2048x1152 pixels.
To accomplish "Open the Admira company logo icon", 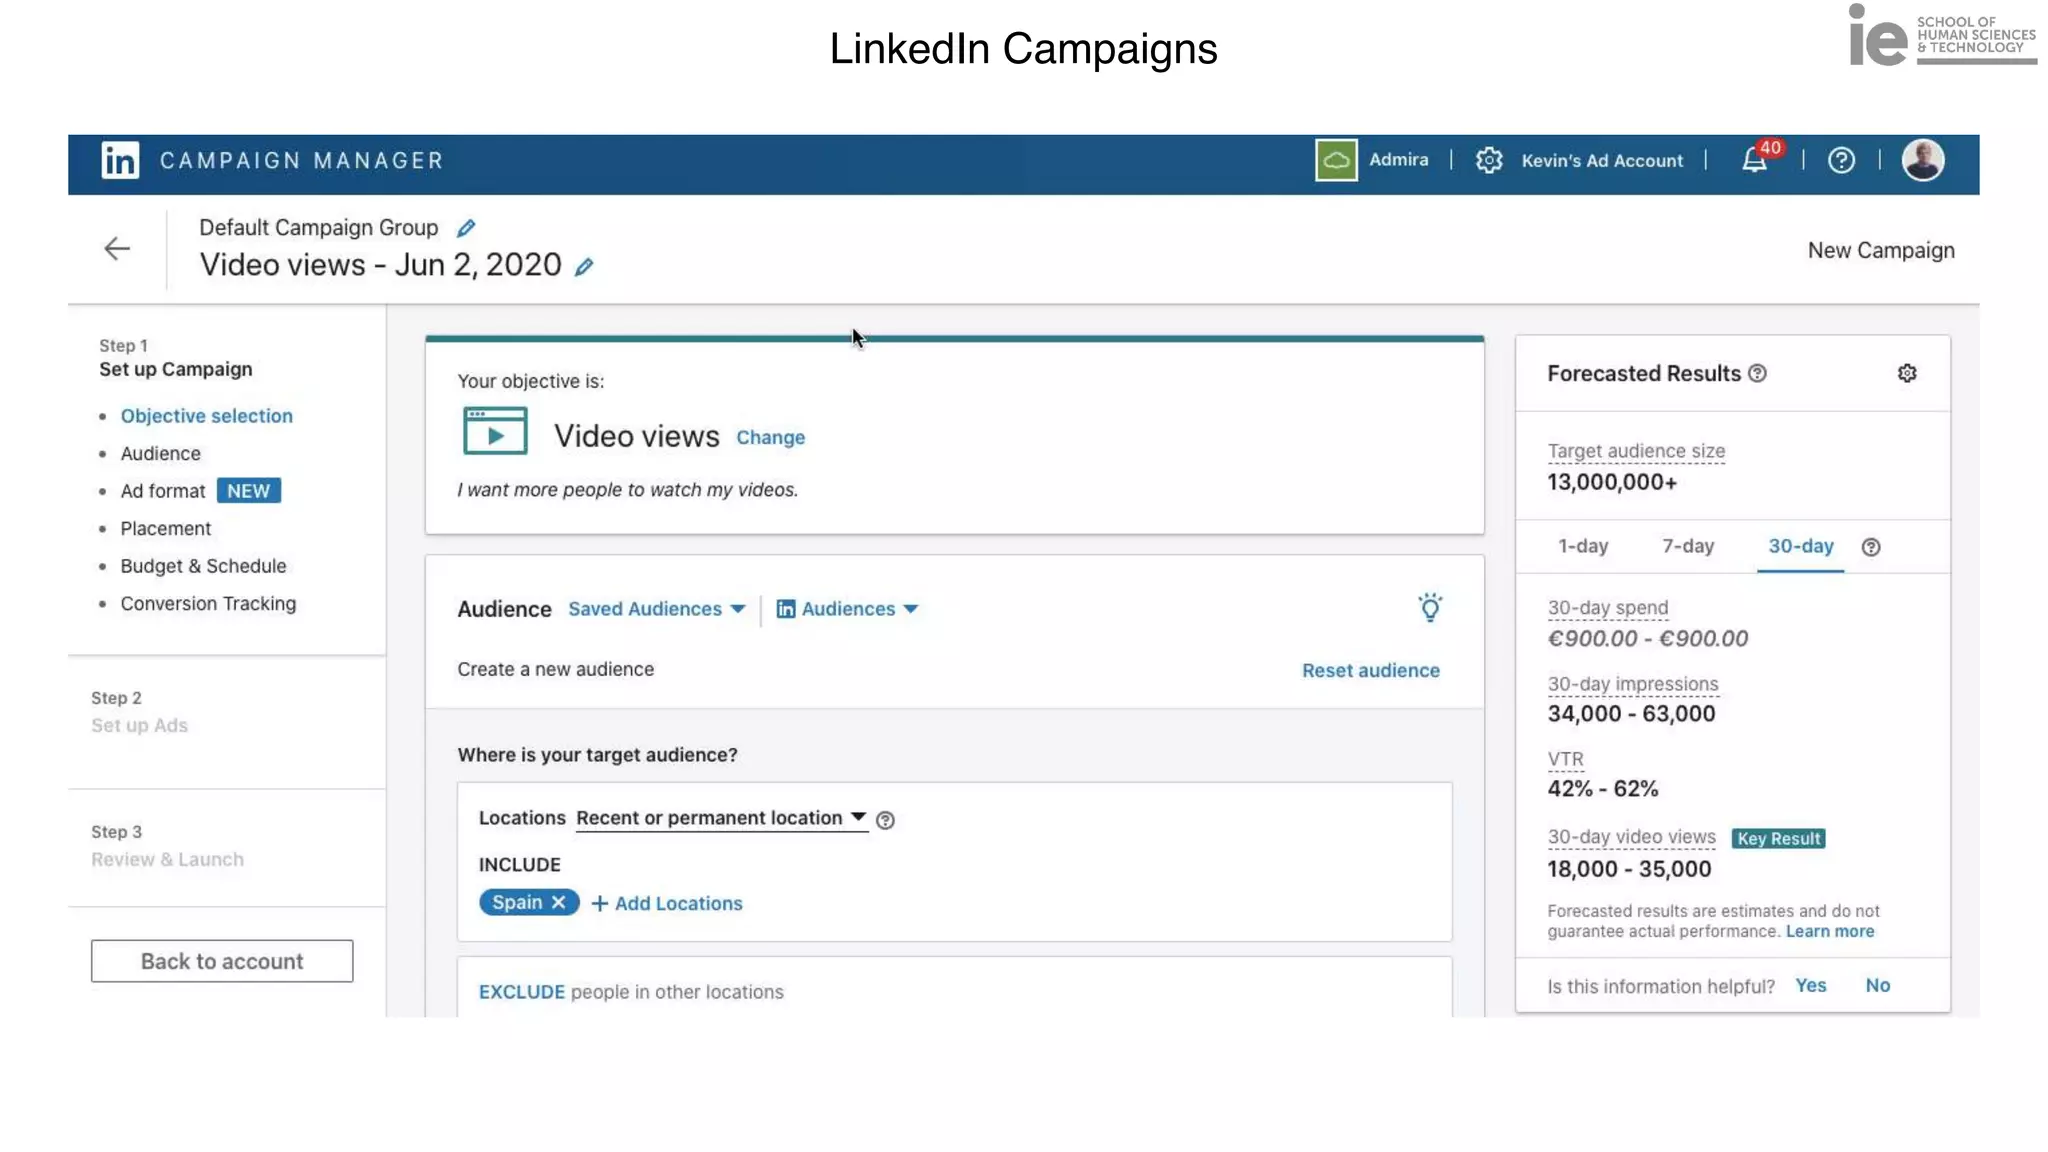I will (1336, 160).
